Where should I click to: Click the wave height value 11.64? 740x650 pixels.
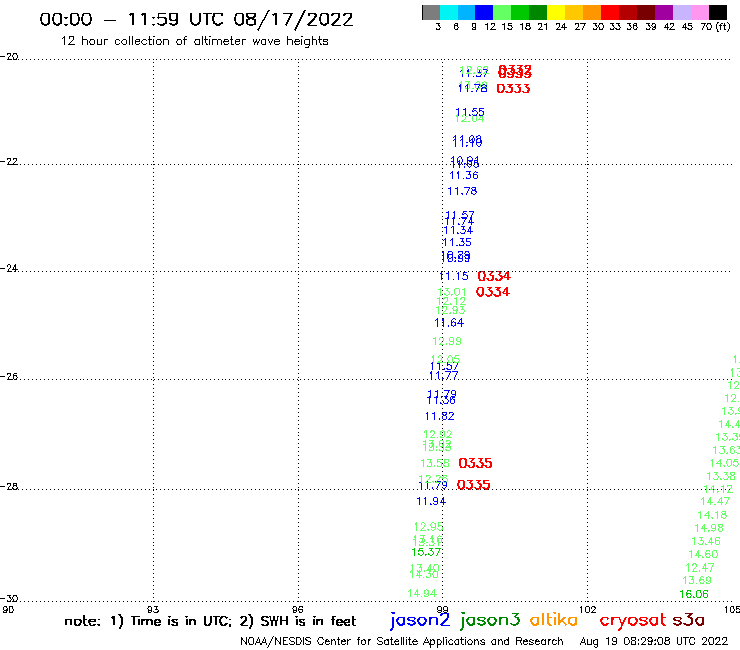click(x=449, y=323)
